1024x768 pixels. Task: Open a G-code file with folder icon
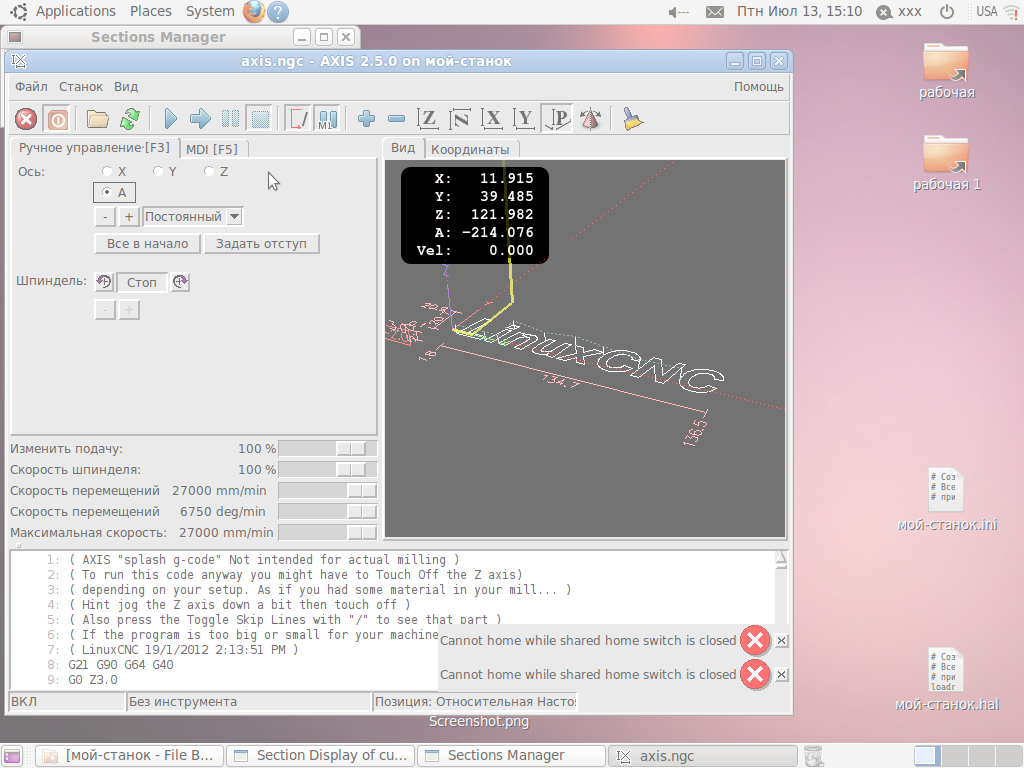[98, 120]
